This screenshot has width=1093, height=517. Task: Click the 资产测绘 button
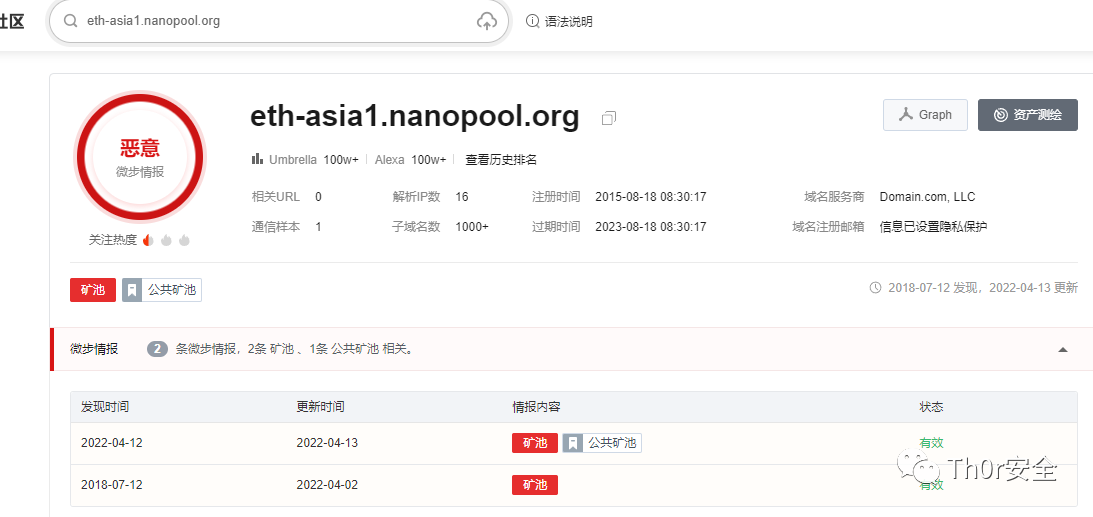pos(1027,115)
